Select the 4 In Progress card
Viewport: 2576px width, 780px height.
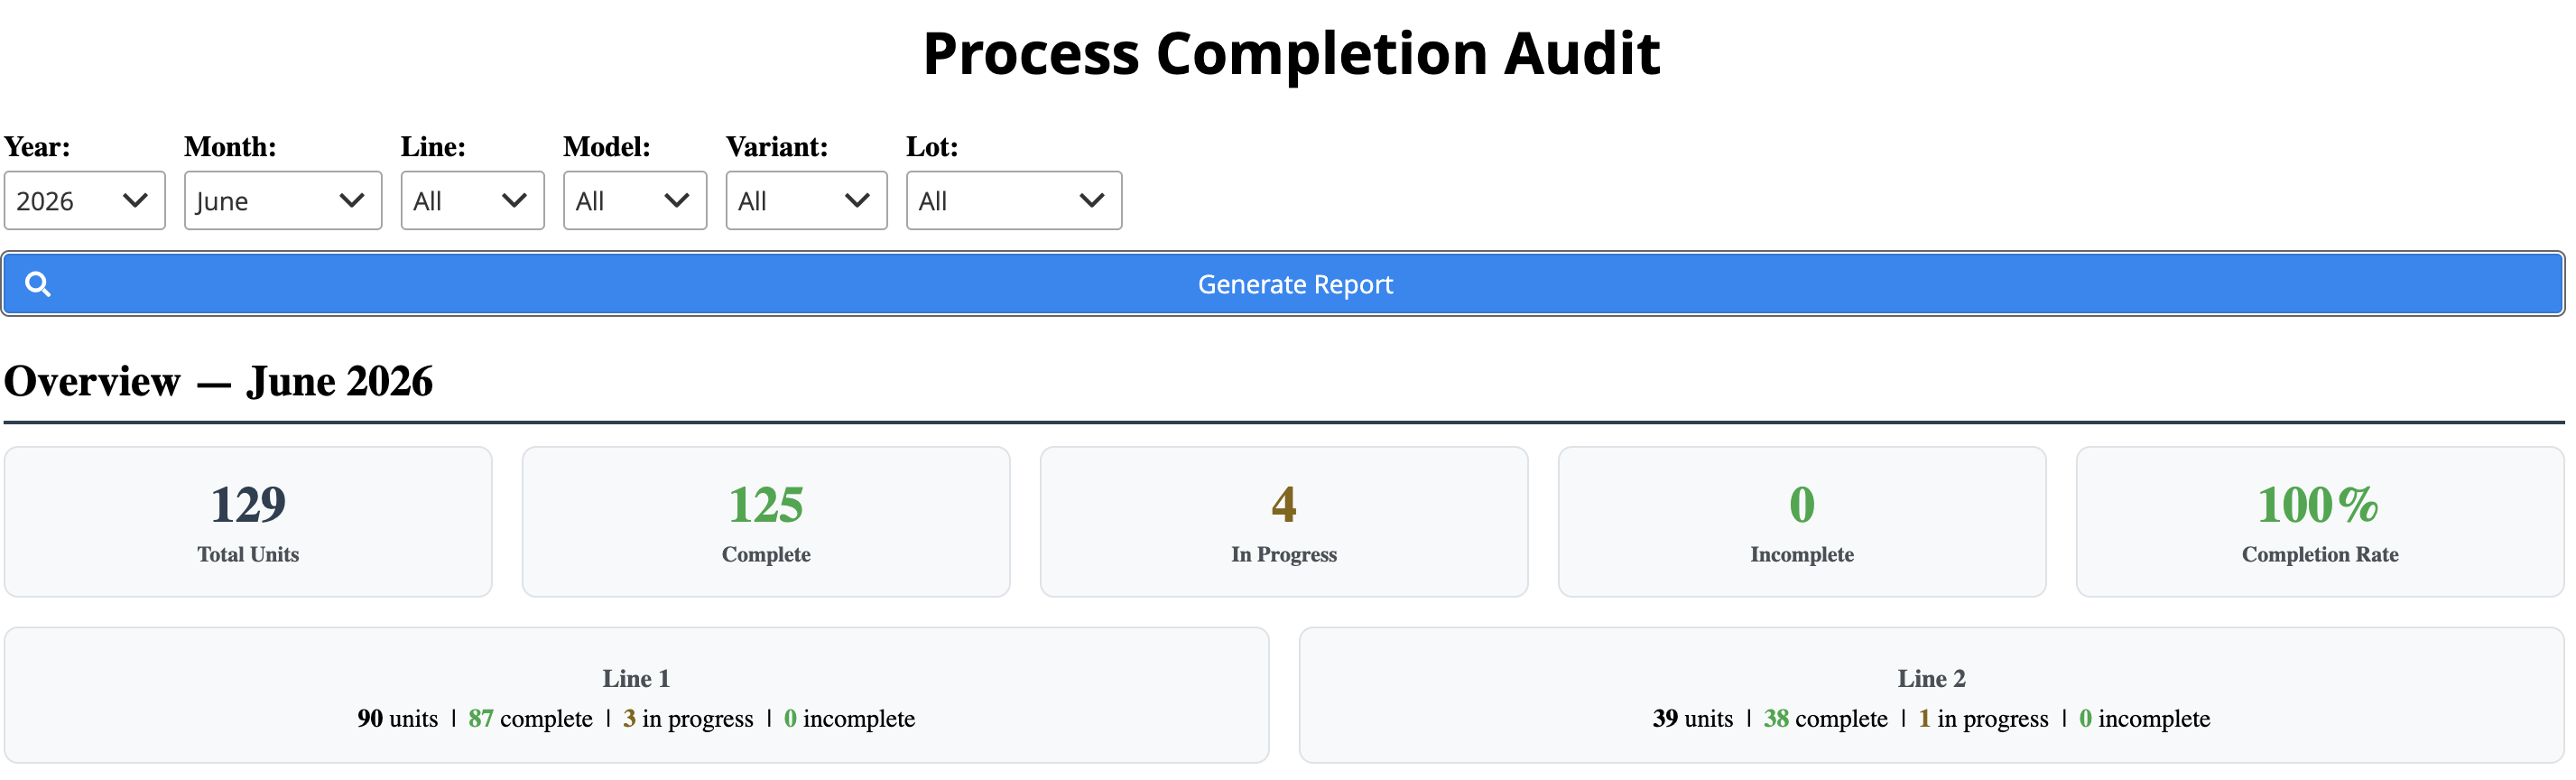1284,522
